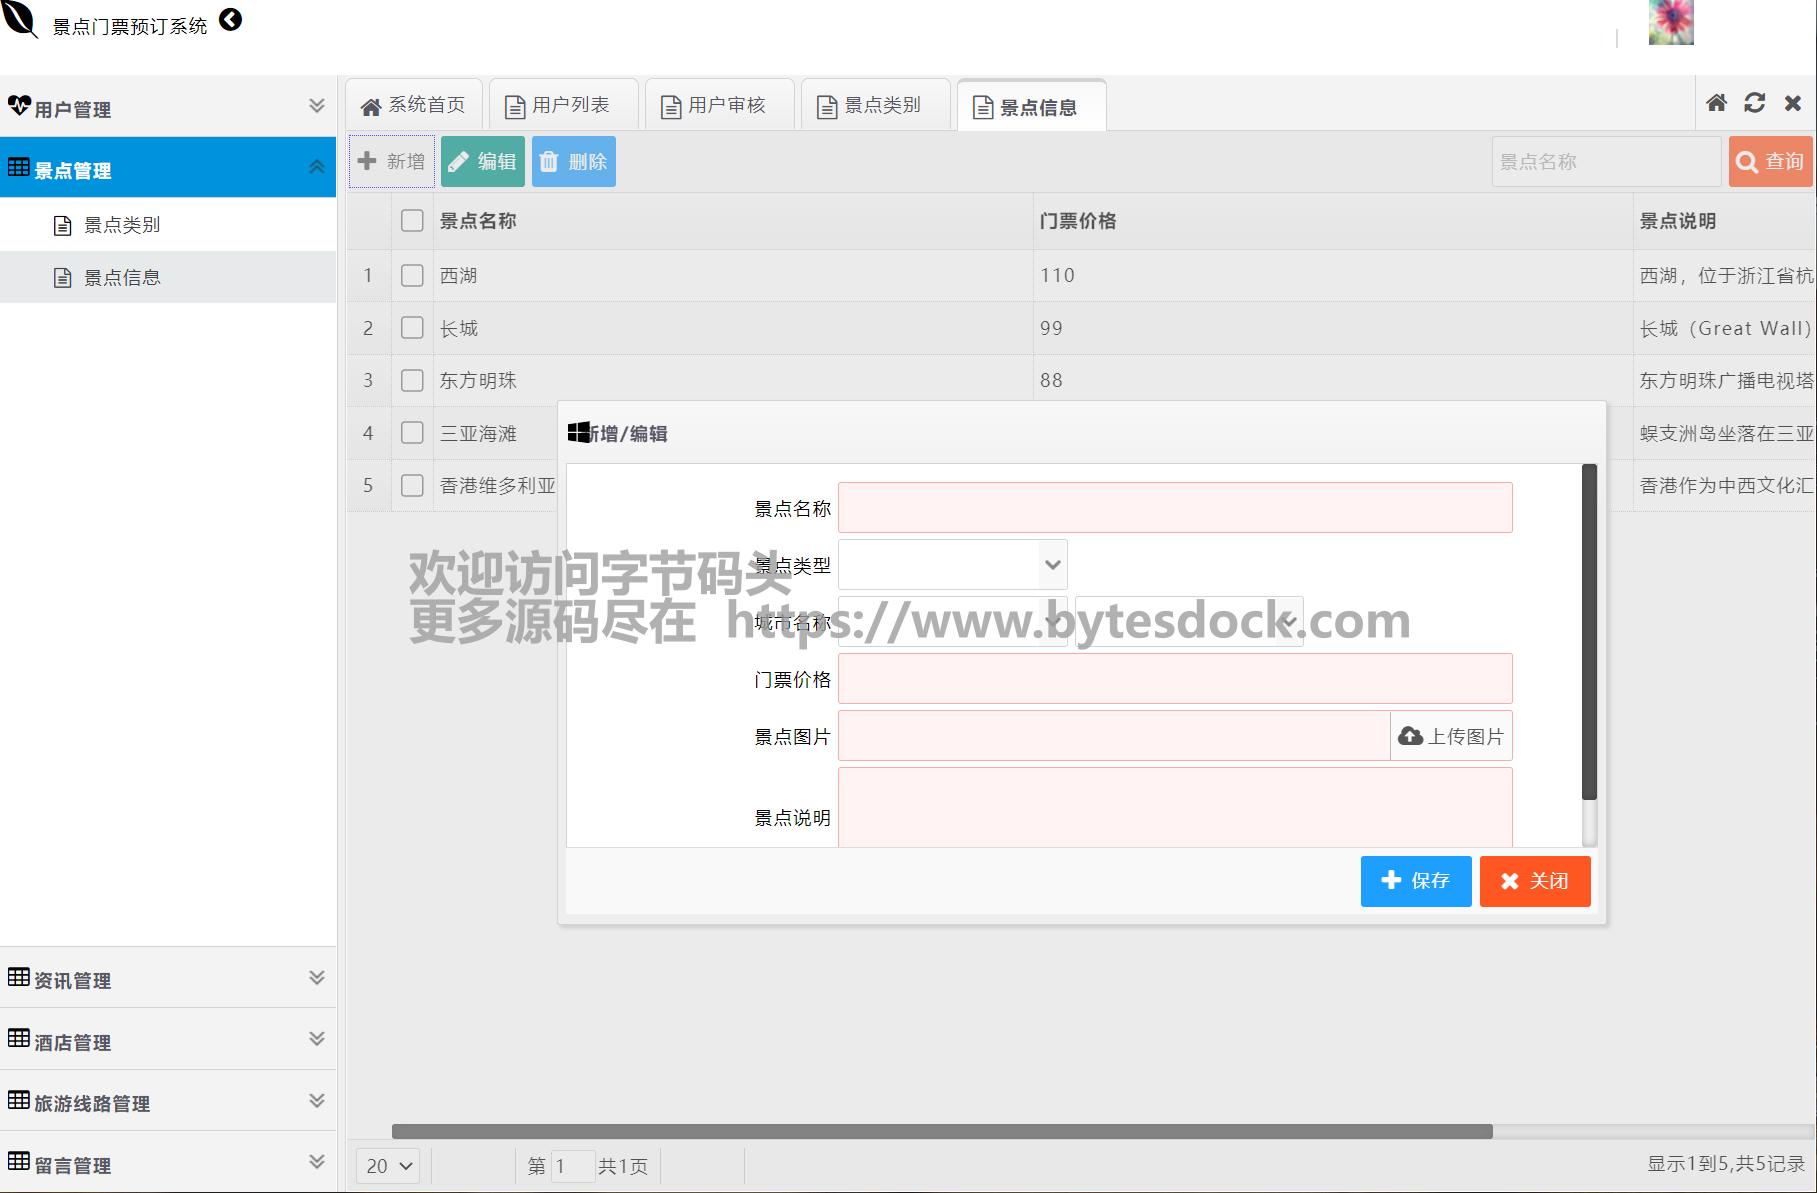Click the user avatar image
Viewport: 1817px width, 1193px height.
(x=1670, y=22)
